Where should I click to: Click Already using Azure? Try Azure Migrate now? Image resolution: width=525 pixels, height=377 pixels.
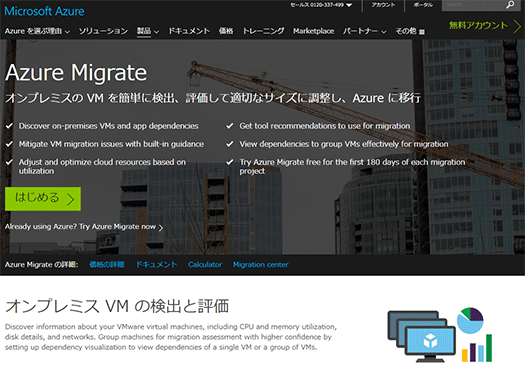[84, 227]
